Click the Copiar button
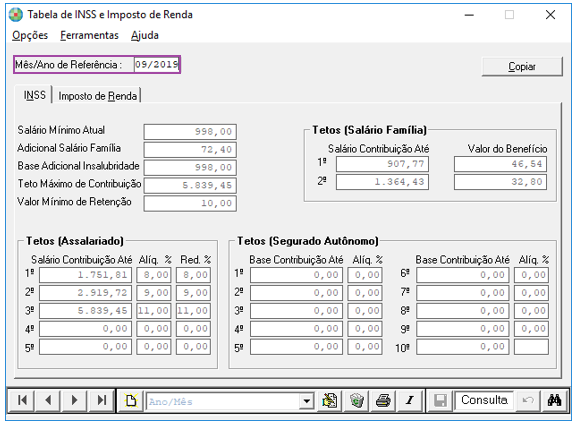This screenshot has height=425, width=576. [522, 66]
